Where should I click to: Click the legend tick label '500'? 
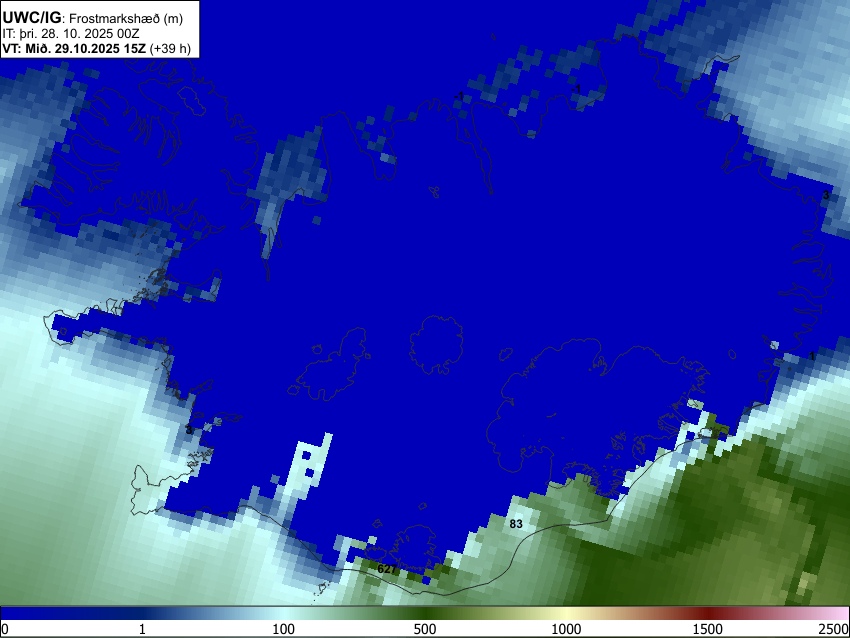[x=425, y=629]
